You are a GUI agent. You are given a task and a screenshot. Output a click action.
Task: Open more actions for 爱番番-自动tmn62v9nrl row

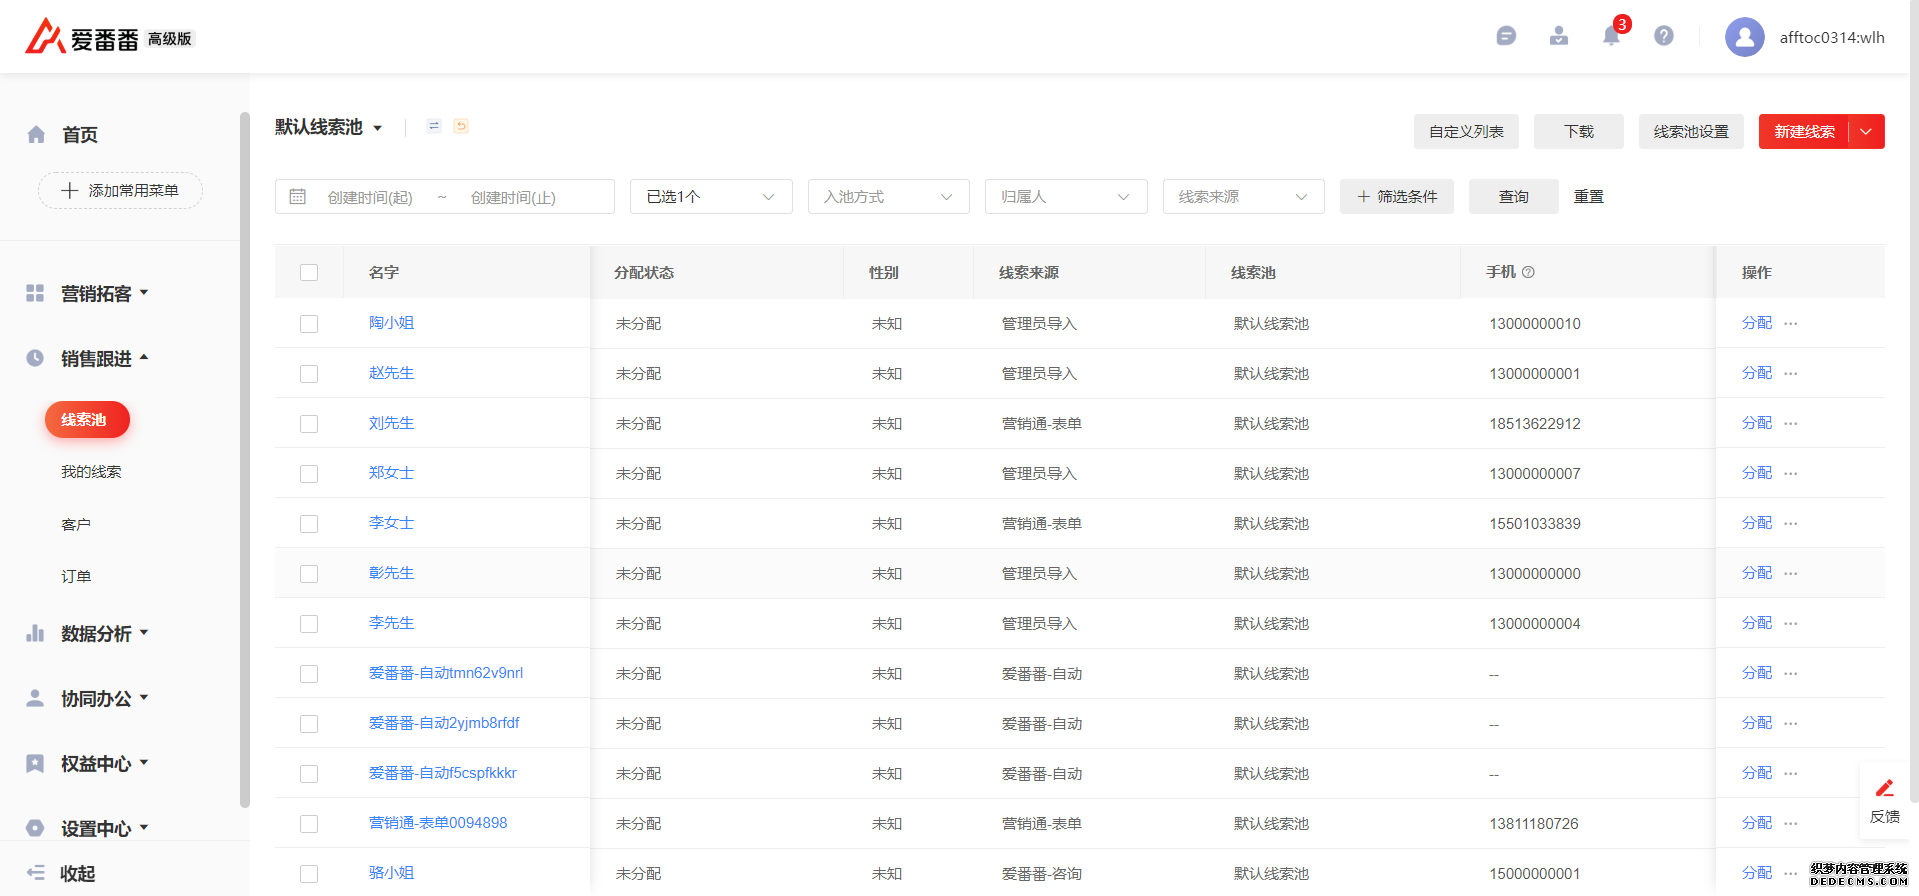[x=1791, y=673]
